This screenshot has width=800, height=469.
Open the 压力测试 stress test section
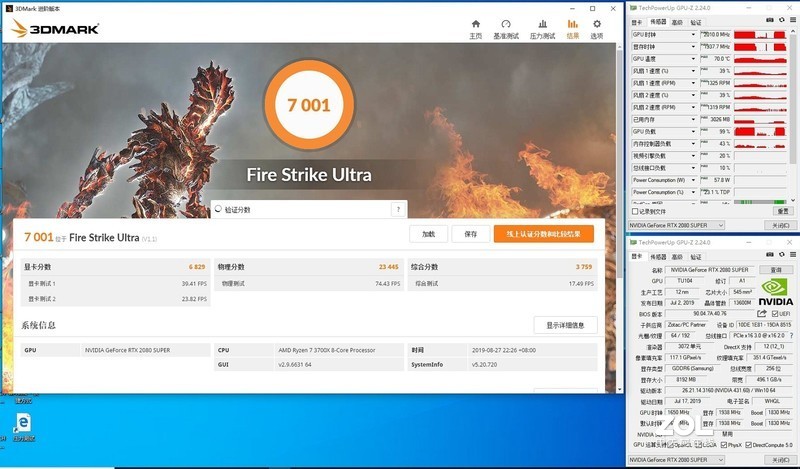[x=542, y=29]
